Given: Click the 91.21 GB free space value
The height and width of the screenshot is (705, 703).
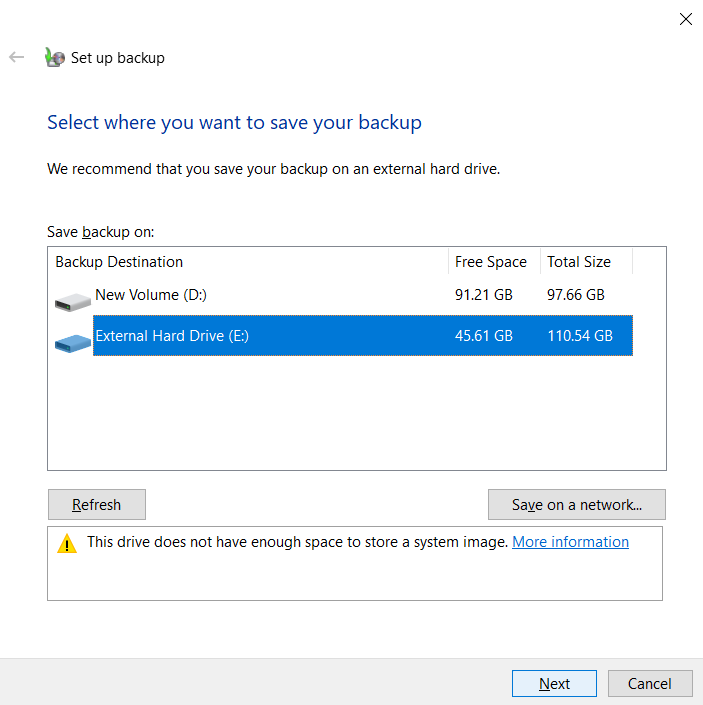Looking at the screenshot, I should pyautogui.click(x=483, y=295).
